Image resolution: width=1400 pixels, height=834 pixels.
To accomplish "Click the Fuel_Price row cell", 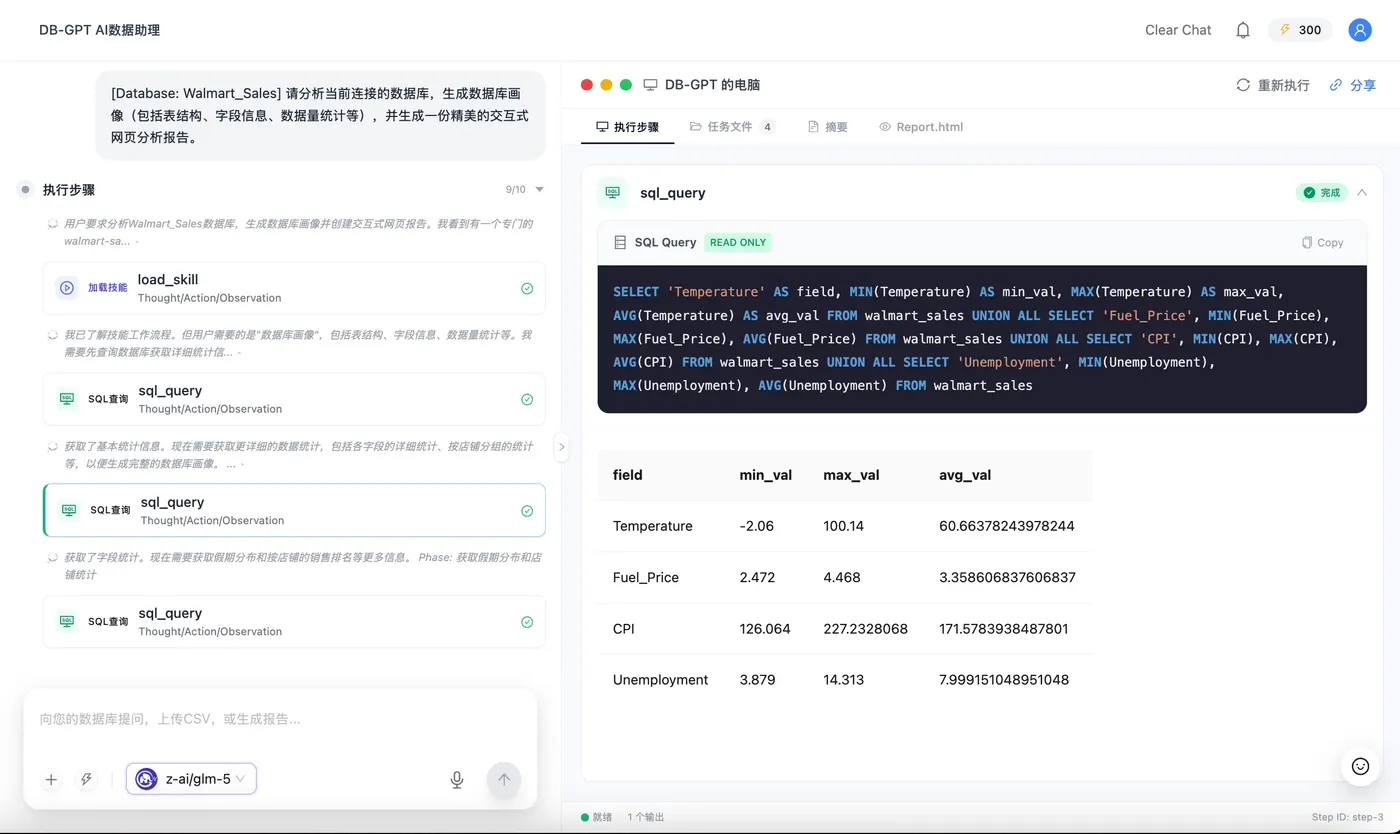I will [x=646, y=577].
